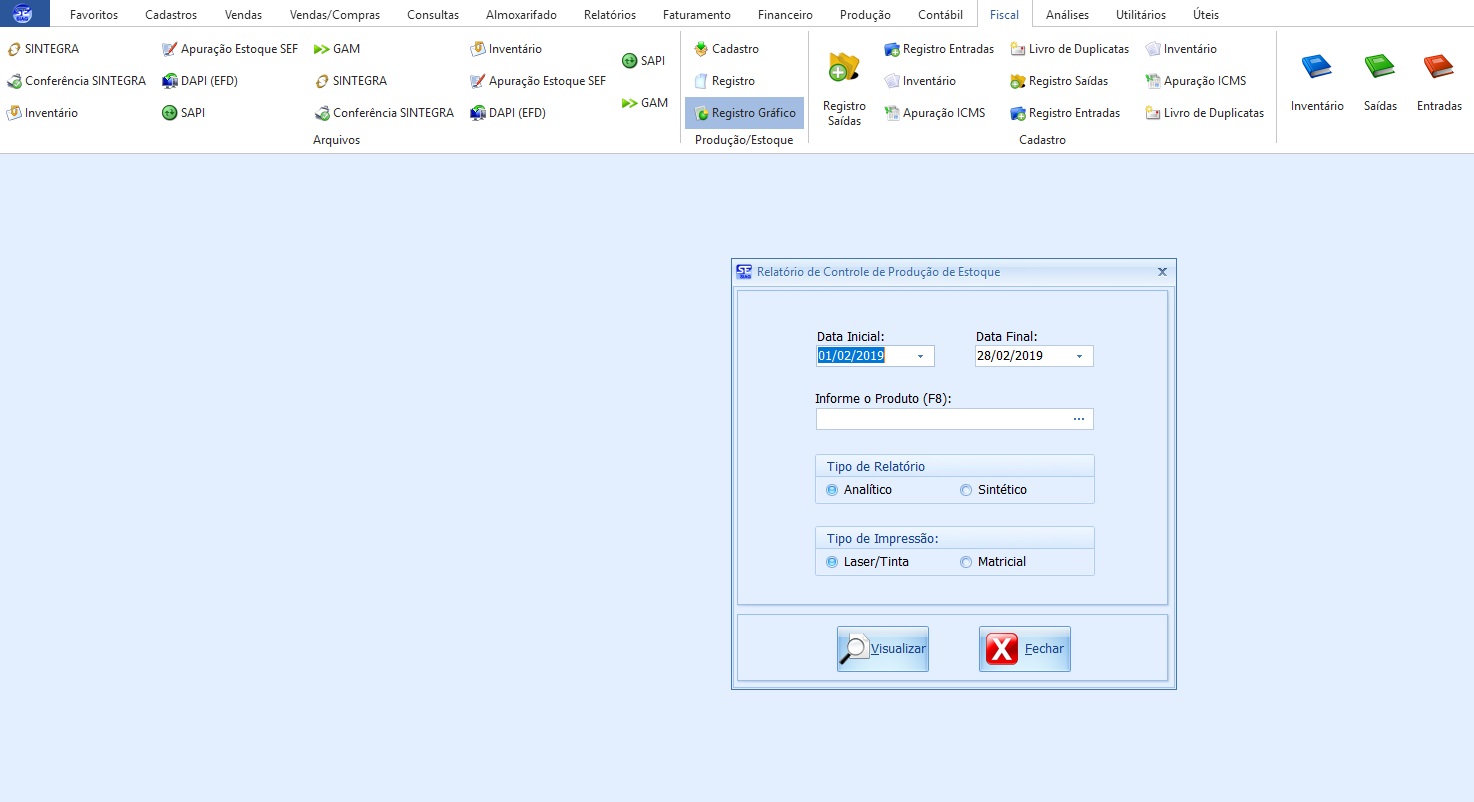Click the application logo button
This screenshot has width=1474, height=802.
pyautogui.click(x=24, y=14)
